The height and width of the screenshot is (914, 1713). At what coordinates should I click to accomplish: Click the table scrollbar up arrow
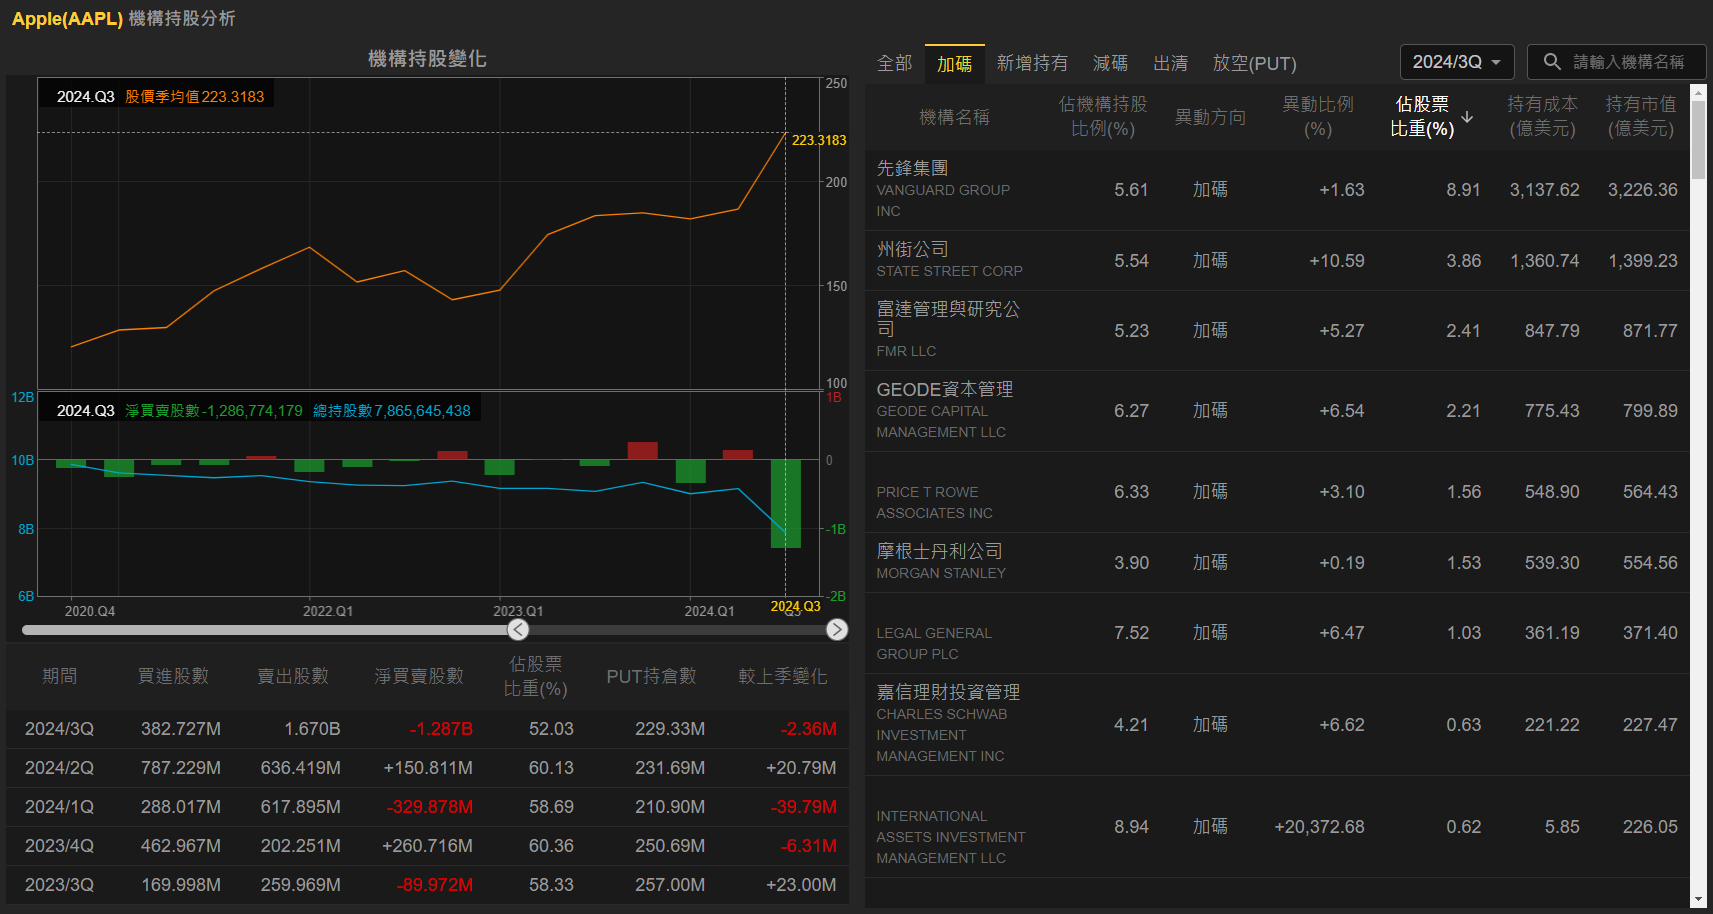coord(1698,91)
